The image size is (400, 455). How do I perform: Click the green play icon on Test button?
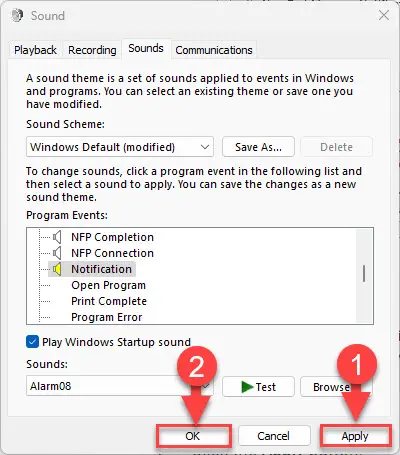click(x=247, y=387)
